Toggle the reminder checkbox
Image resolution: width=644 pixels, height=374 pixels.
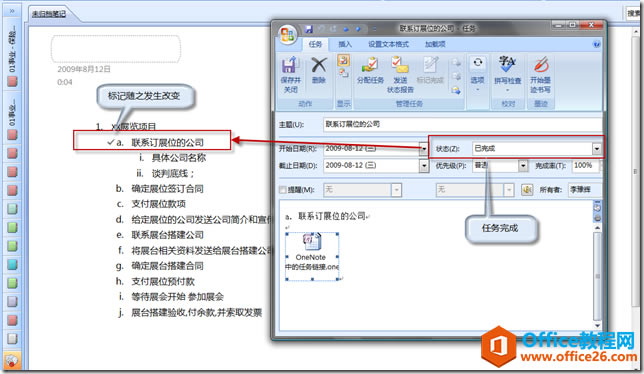pos(283,190)
